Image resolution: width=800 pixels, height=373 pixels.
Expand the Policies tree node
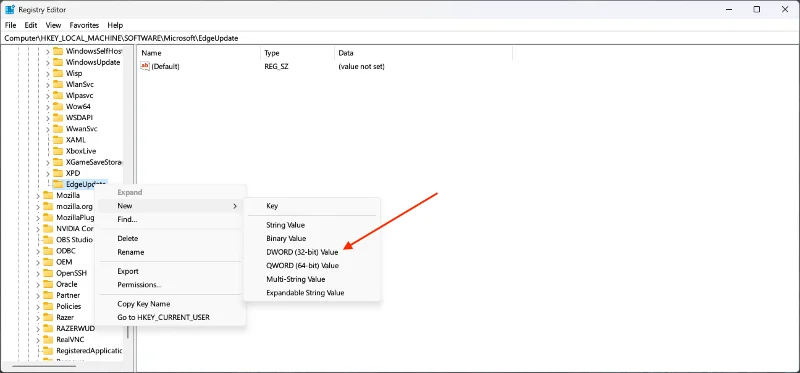pyautogui.click(x=38, y=306)
